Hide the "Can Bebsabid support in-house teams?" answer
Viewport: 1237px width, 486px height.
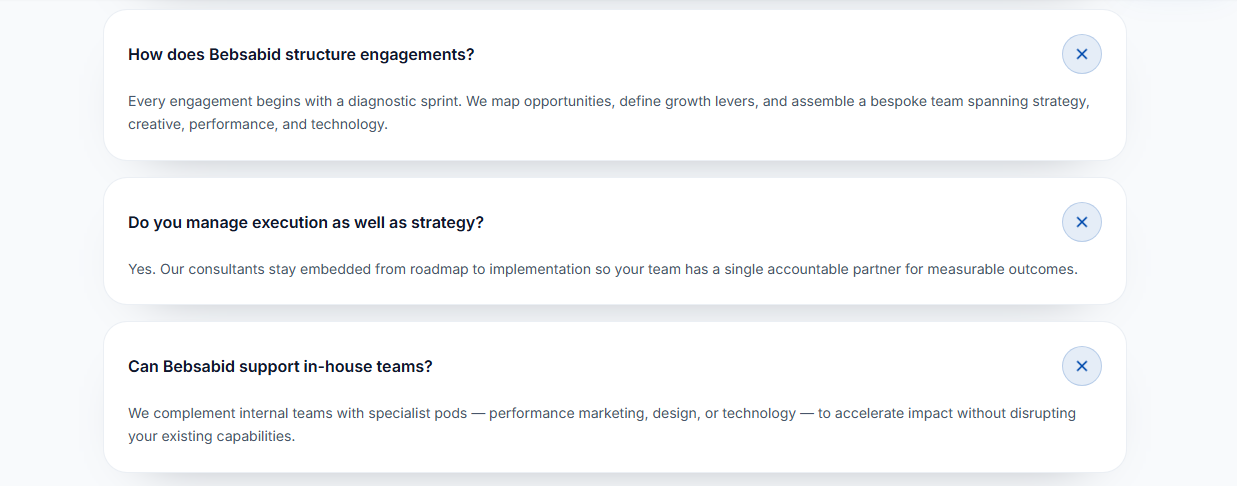click(x=1081, y=366)
